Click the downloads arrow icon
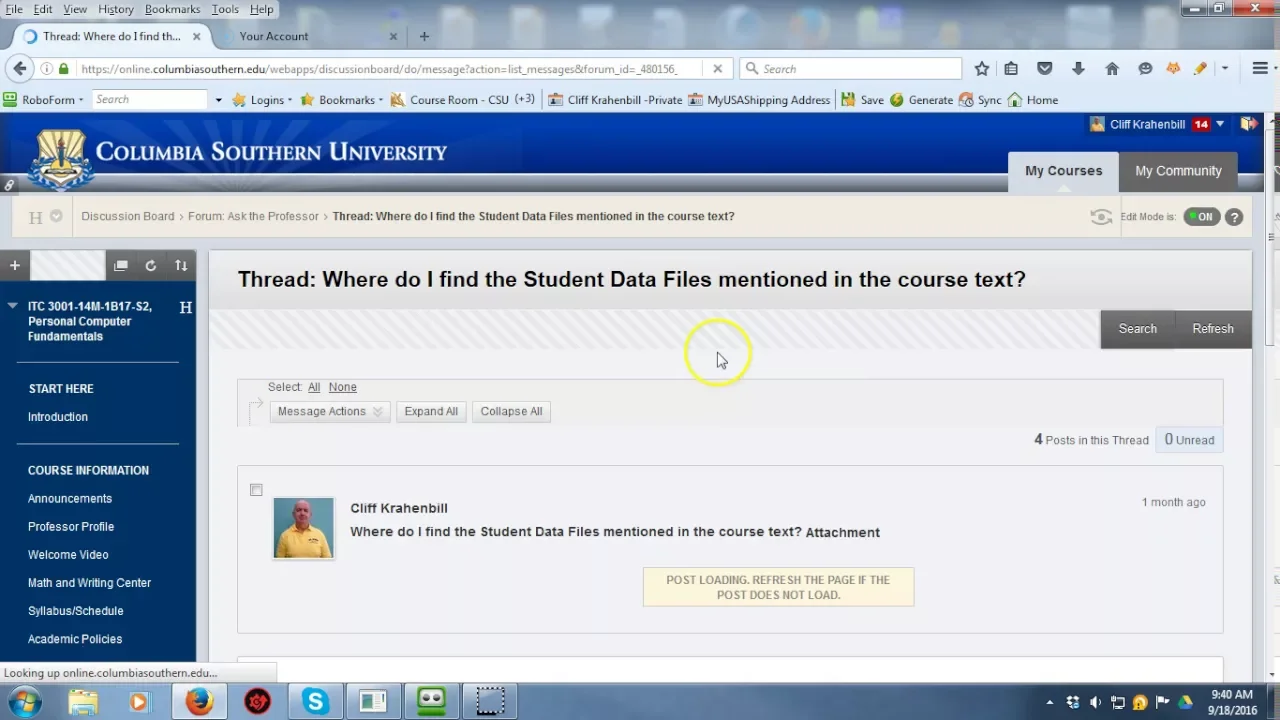1280x720 pixels. (1078, 68)
